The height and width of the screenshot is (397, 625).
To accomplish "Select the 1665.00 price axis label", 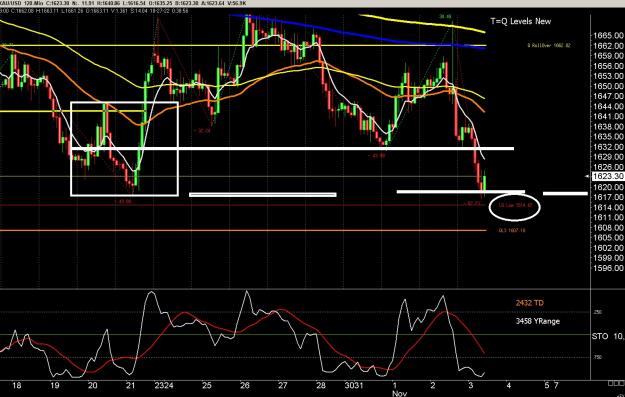I will click(x=608, y=35).
